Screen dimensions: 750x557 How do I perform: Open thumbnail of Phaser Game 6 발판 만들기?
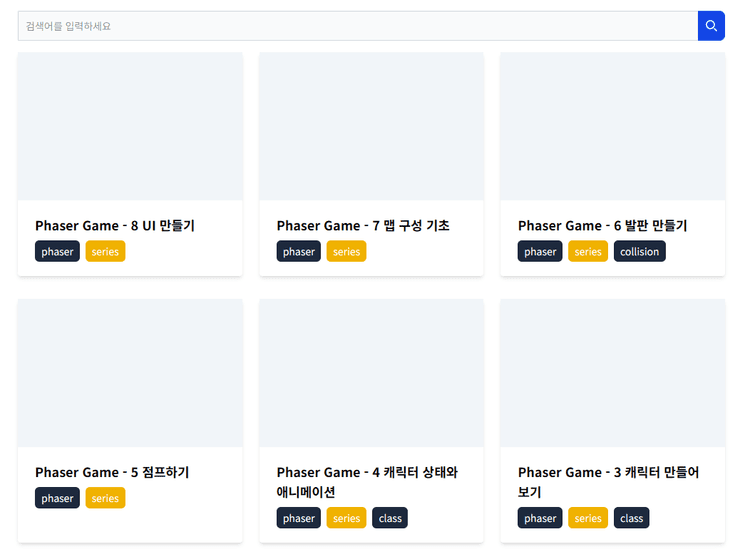(613, 126)
